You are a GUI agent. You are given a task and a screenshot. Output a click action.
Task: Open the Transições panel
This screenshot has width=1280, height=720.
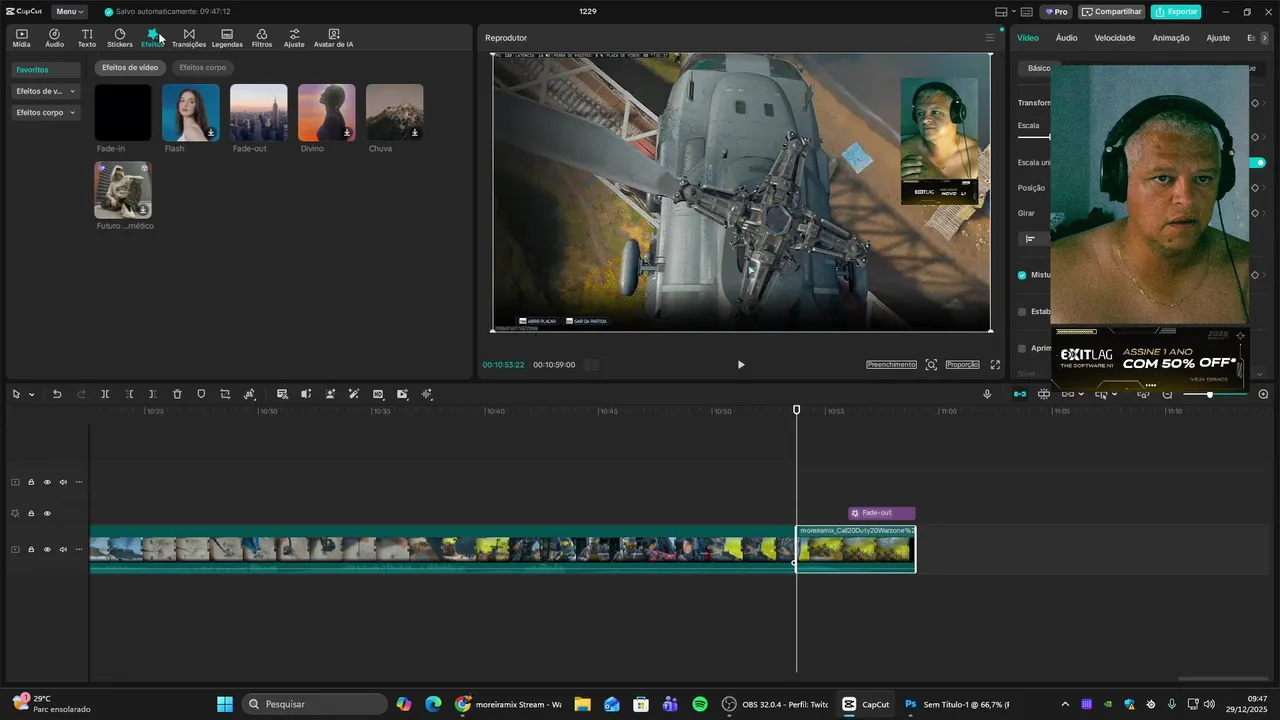[189, 38]
